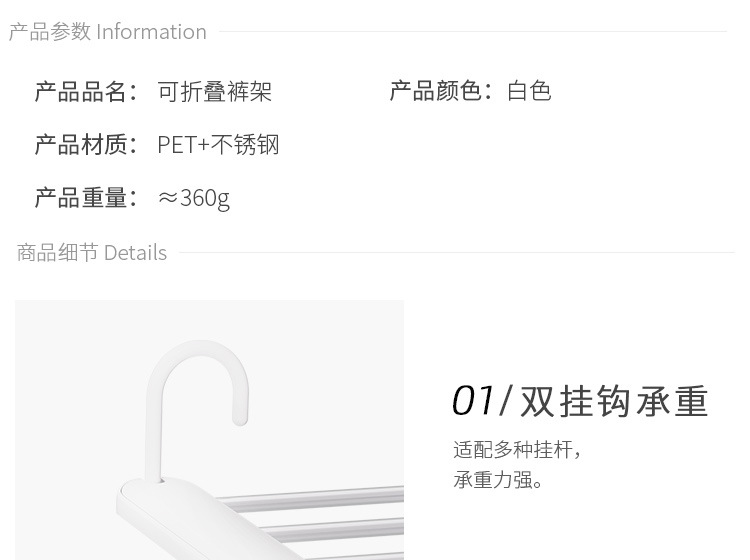Click the 产品参数 Information section heading
The image size is (750, 560).
click(108, 32)
